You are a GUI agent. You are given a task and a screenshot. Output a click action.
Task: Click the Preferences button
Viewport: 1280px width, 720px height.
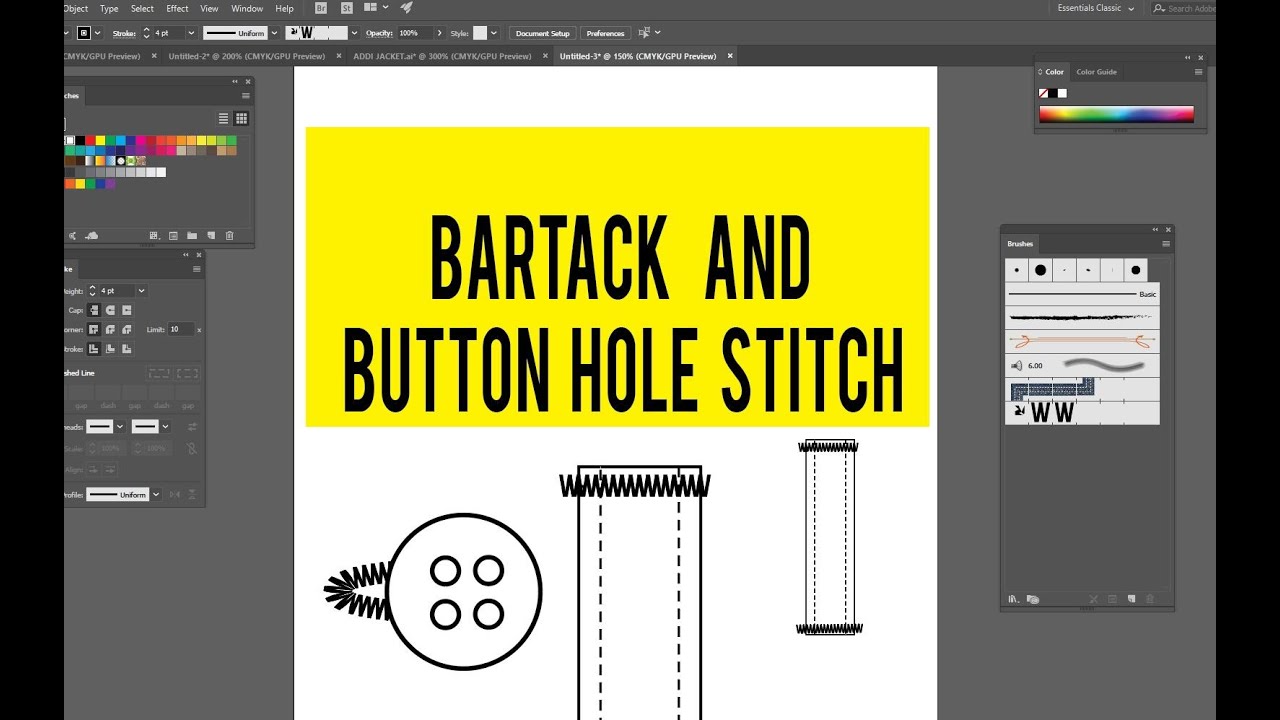tap(605, 33)
